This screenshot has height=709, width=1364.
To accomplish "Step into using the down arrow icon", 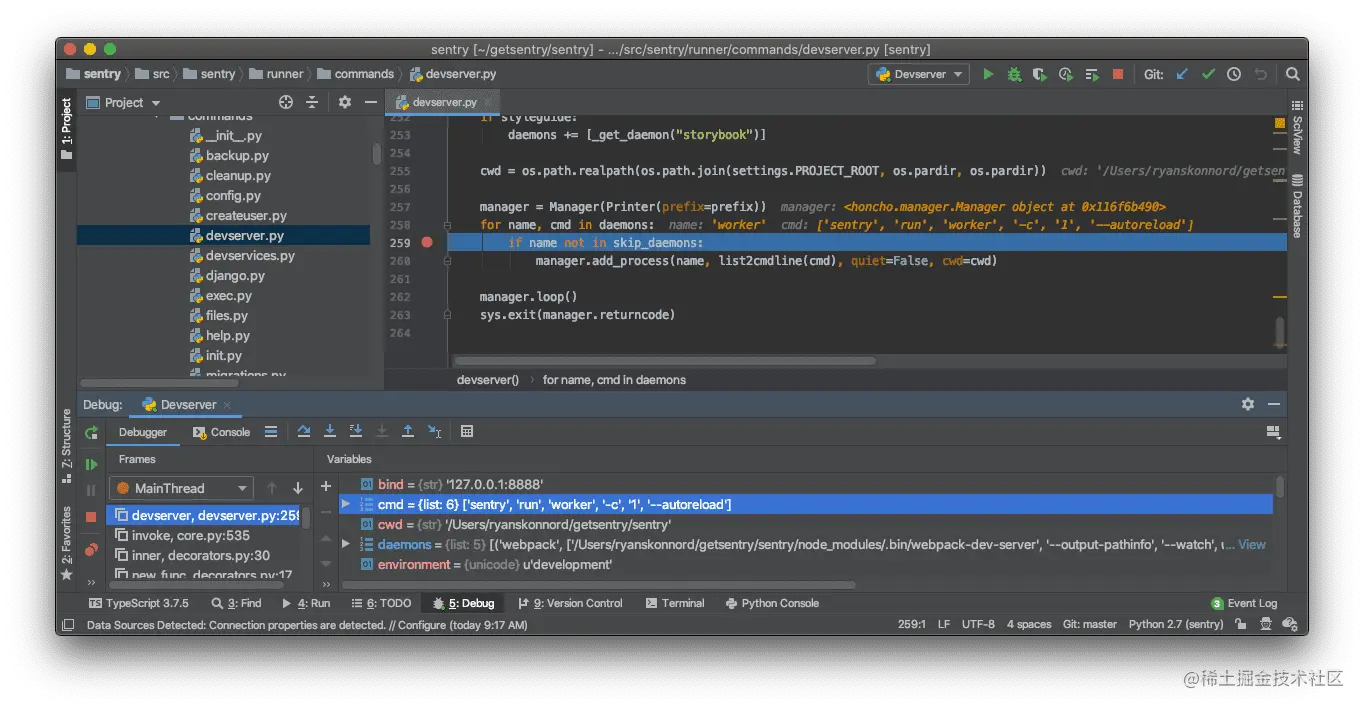I will [330, 432].
